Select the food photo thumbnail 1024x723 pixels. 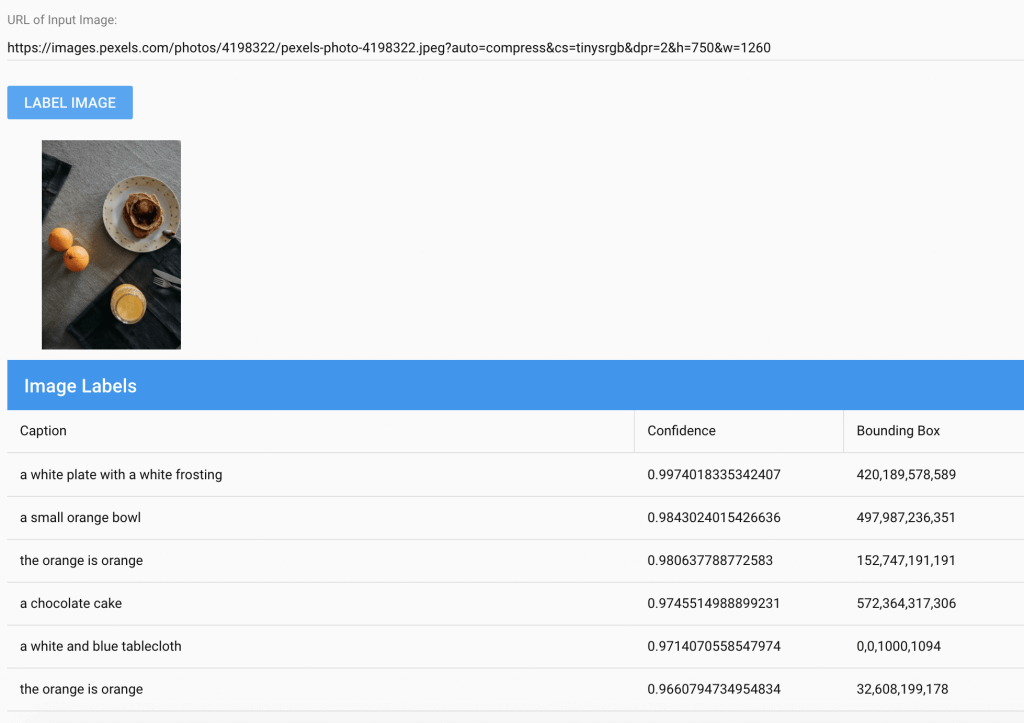[x=111, y=244]
